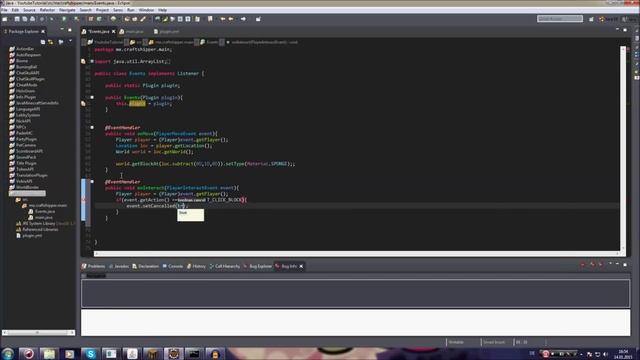Switch to the History tab
Screen dimensions: 640x360
click(x=196, y=266)
